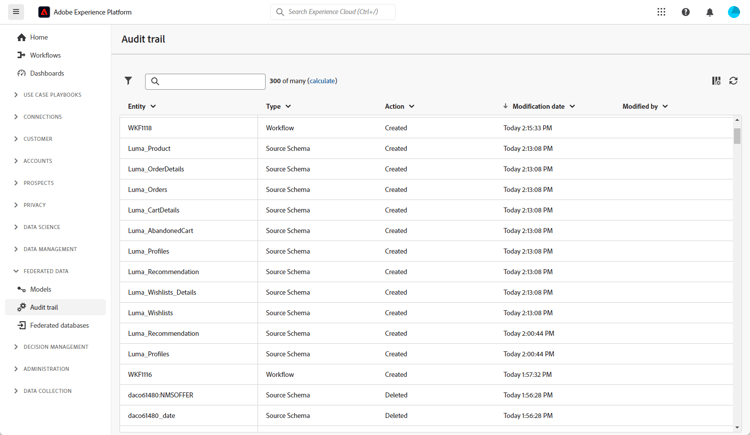This screenshot has width=750, height=435.
Task: Refresh the audit trail list
Action: (733, 81)
